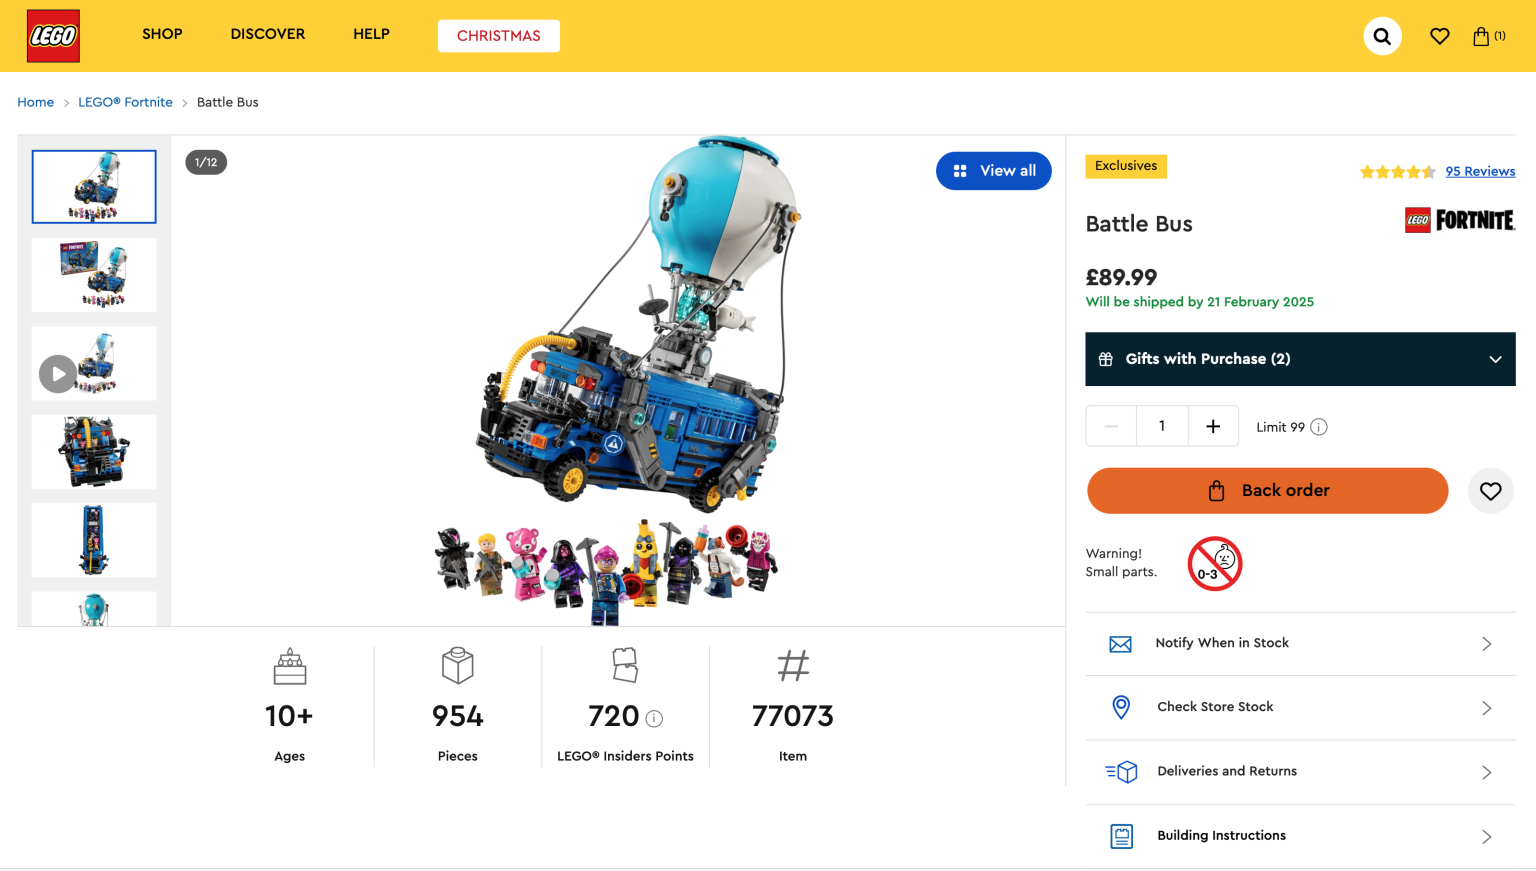1536x871 pixels.
Task: Increase quantity using the plus stepper
Action: (x=1213, y=426)
